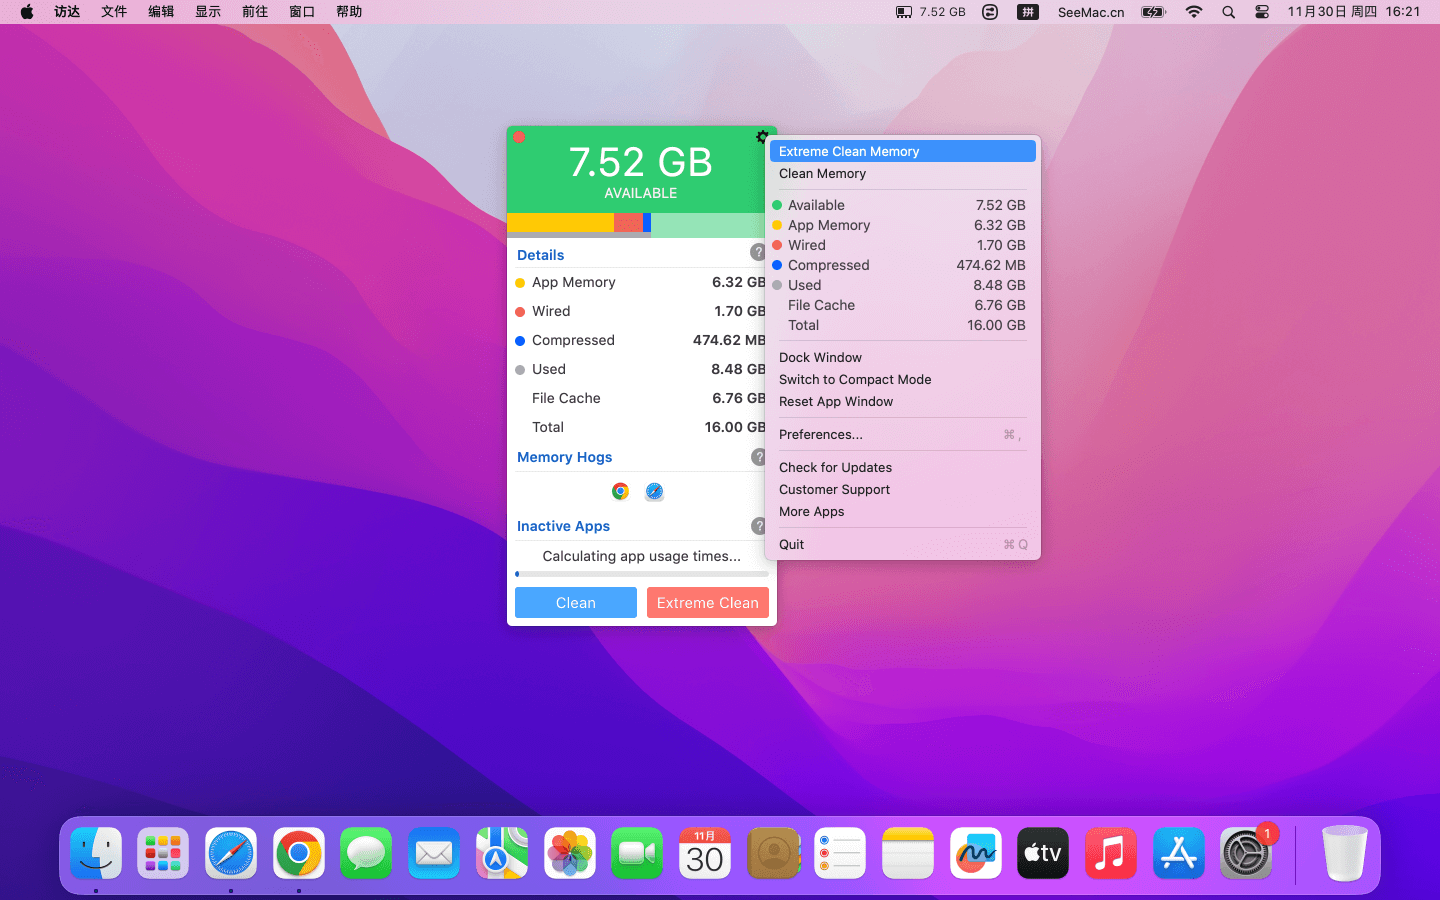Viewport: 1440px width, 900px height.
Task: Open Maps from the Dock
Action: (502, 853)
